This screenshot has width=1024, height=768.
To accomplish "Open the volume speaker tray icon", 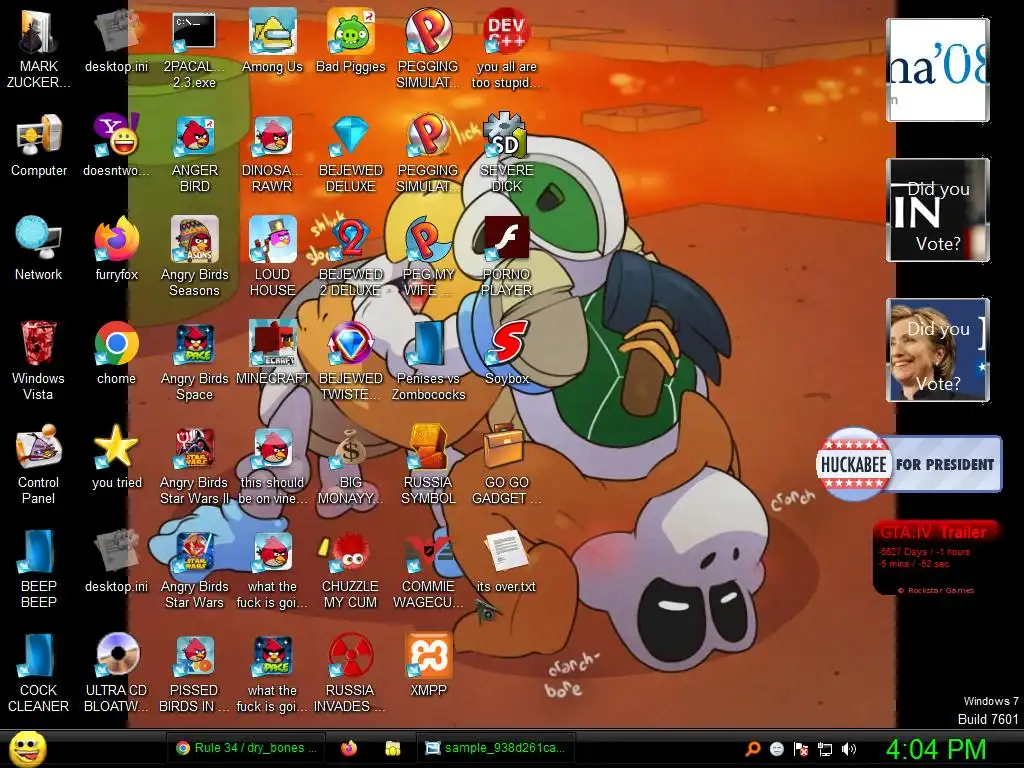I will point(849,749).
